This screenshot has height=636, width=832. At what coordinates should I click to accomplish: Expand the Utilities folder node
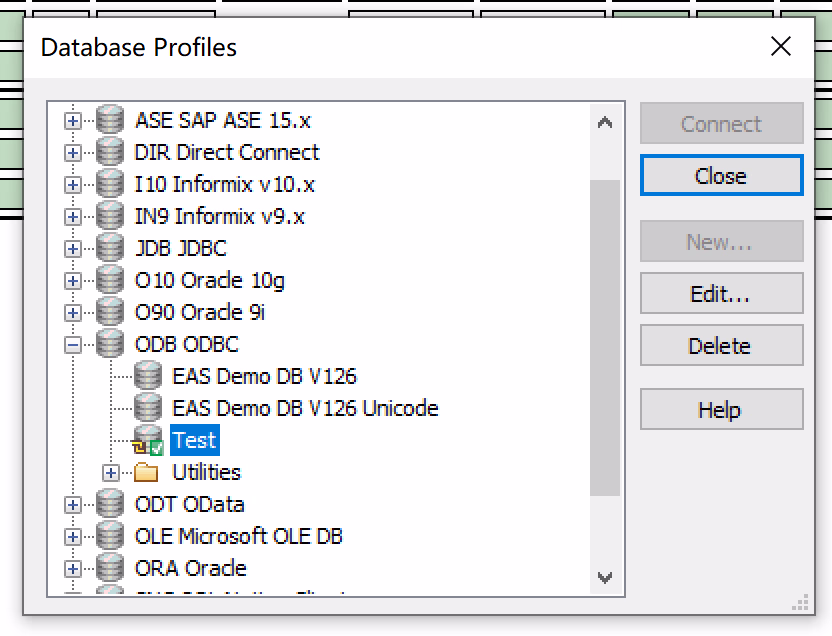pos(110,473)
